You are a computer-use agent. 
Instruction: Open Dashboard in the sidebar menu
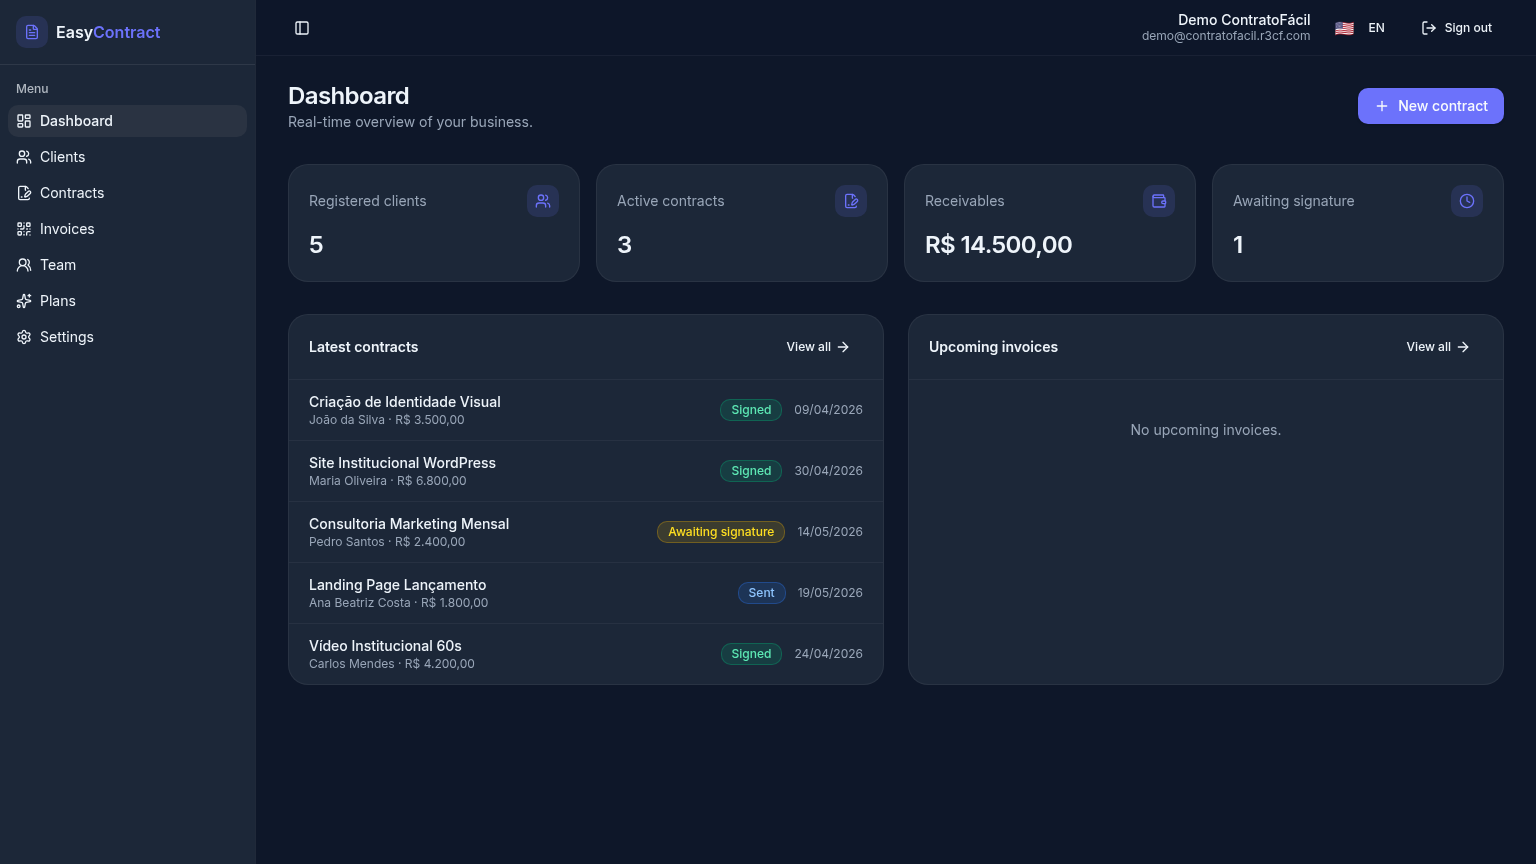[127, 121]
